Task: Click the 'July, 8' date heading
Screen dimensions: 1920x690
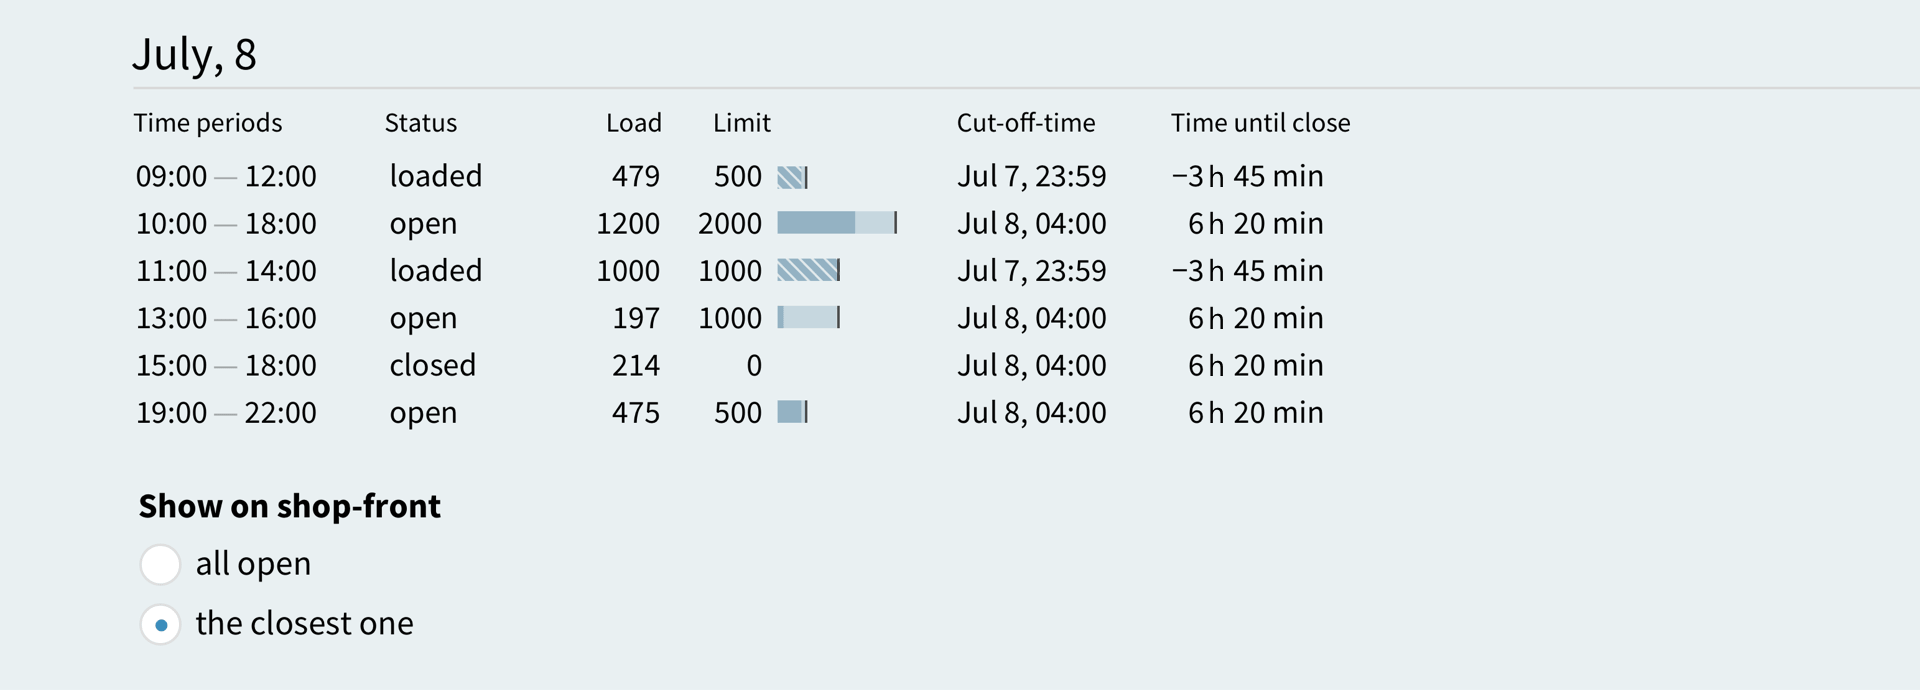Action: (195, 54)
